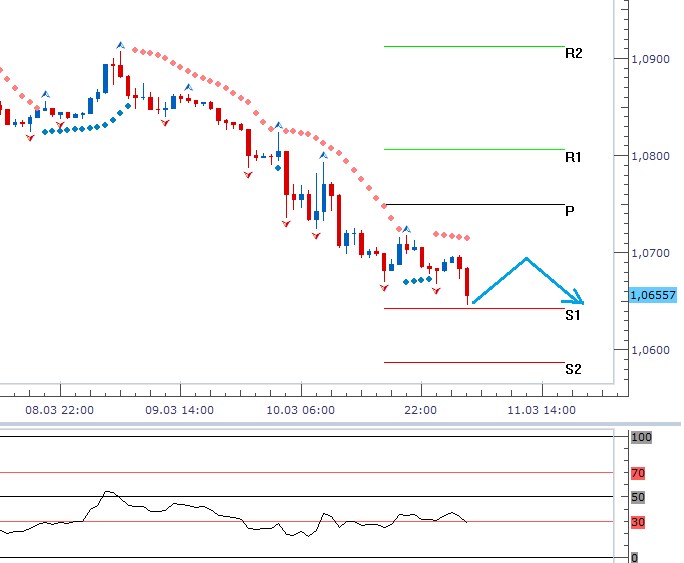
Task: Select the R2 resistance level label
Action: (x=573, y=54)
